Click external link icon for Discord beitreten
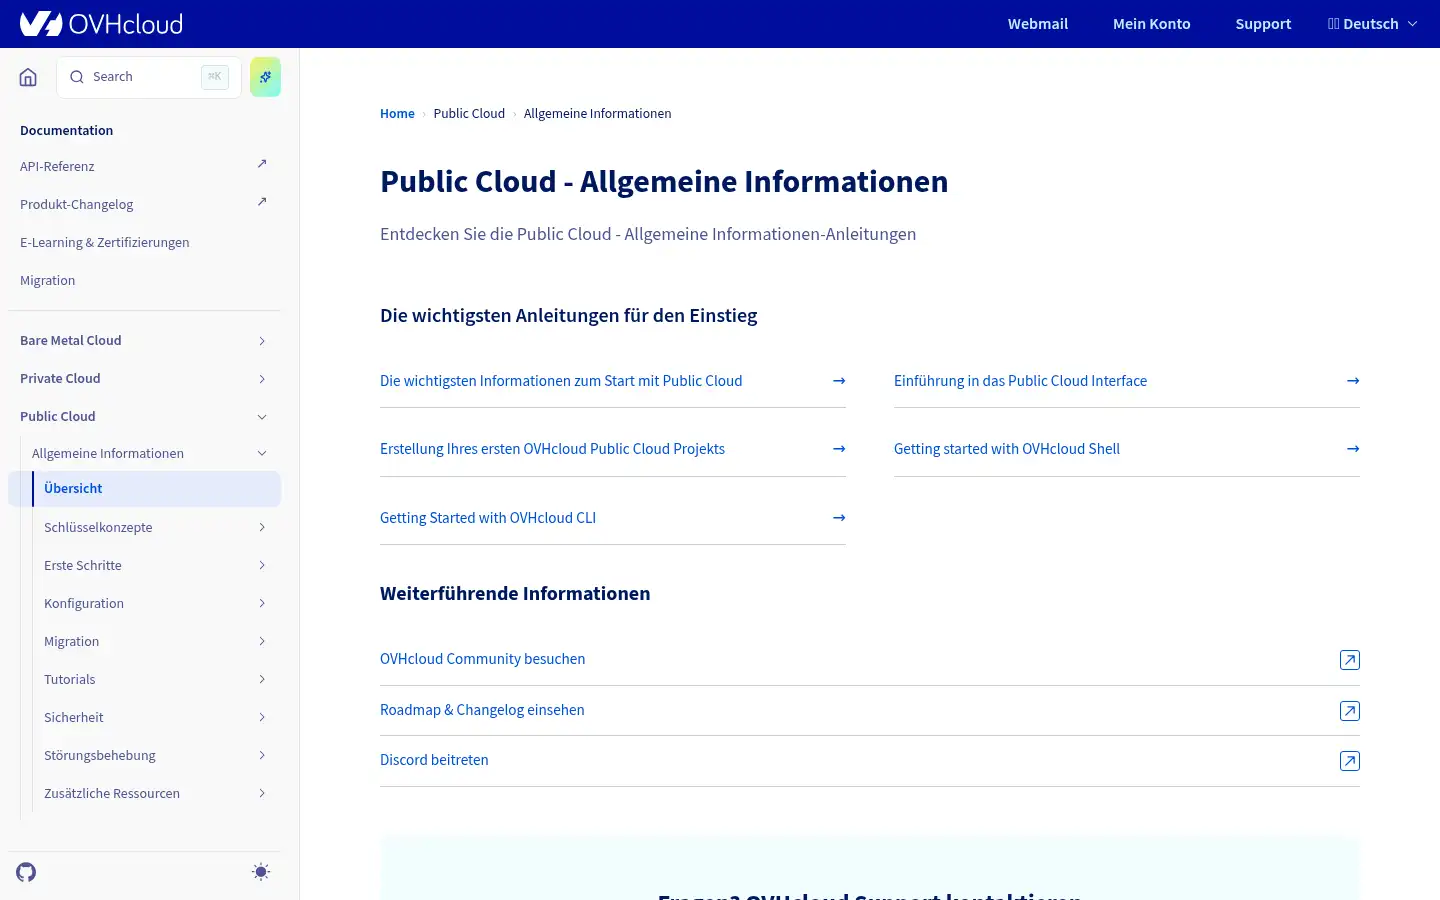Viewport: 1440px width, 900px height. 1350,761
